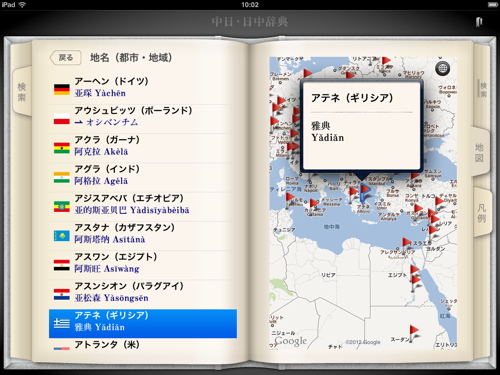Tap the 雅典 Yǎdiǎn text in popup
The image size is (500, 375).
coord(327,132)
